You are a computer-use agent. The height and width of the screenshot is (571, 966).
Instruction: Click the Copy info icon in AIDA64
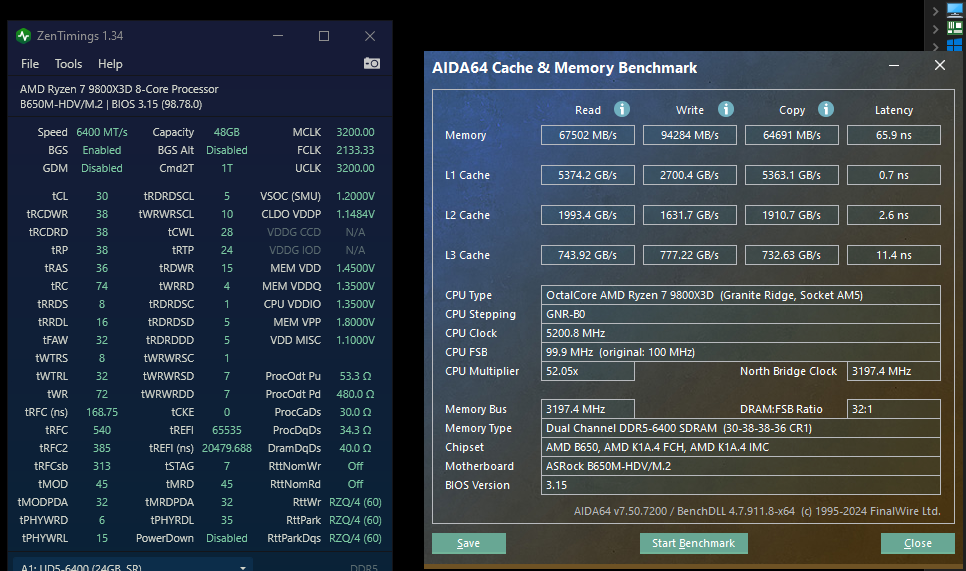pos(826,109)
